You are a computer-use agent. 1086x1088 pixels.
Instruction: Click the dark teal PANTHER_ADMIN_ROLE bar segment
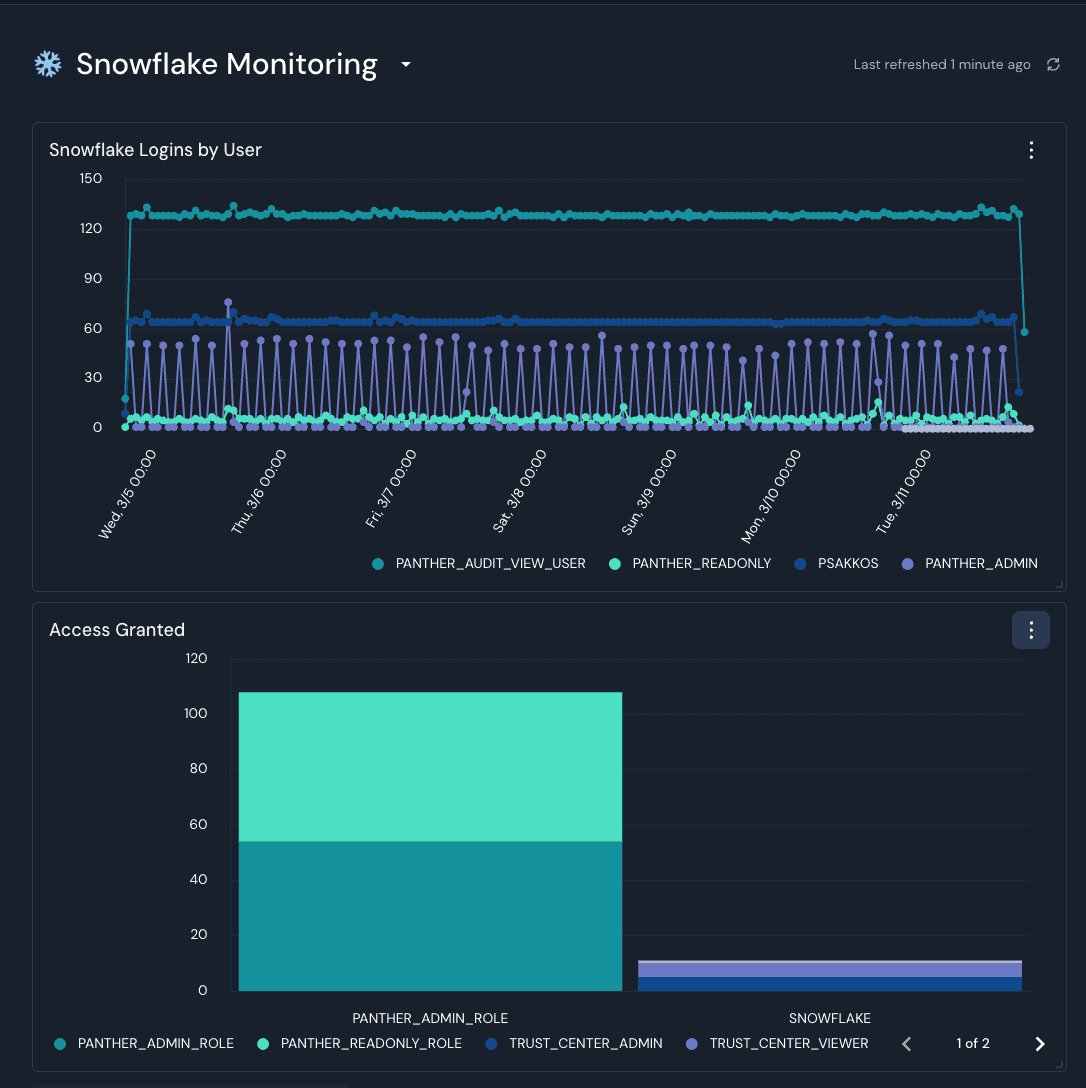(x=430, y=916)
